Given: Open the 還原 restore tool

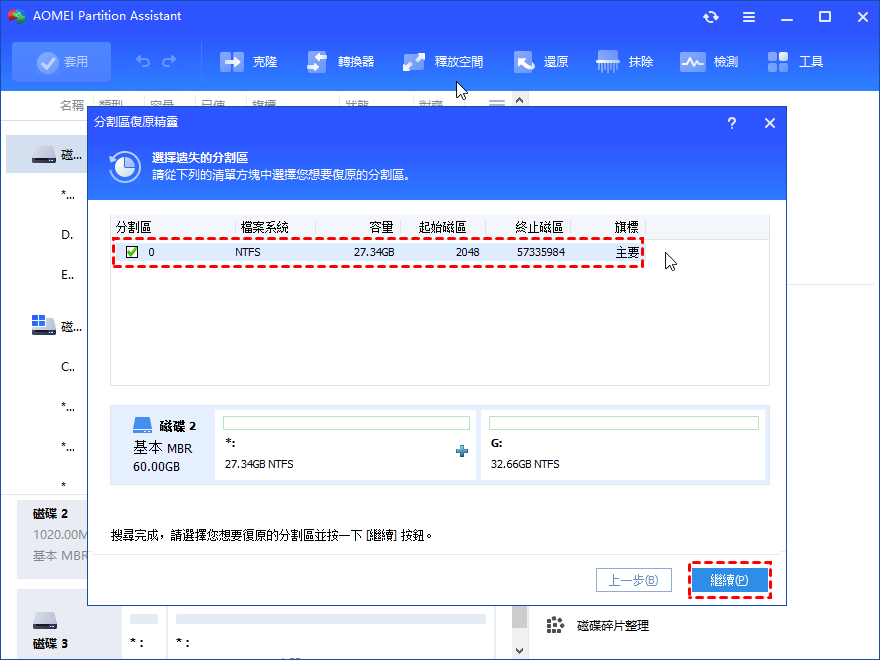Looking at the screenshot, I should (541, 62).
